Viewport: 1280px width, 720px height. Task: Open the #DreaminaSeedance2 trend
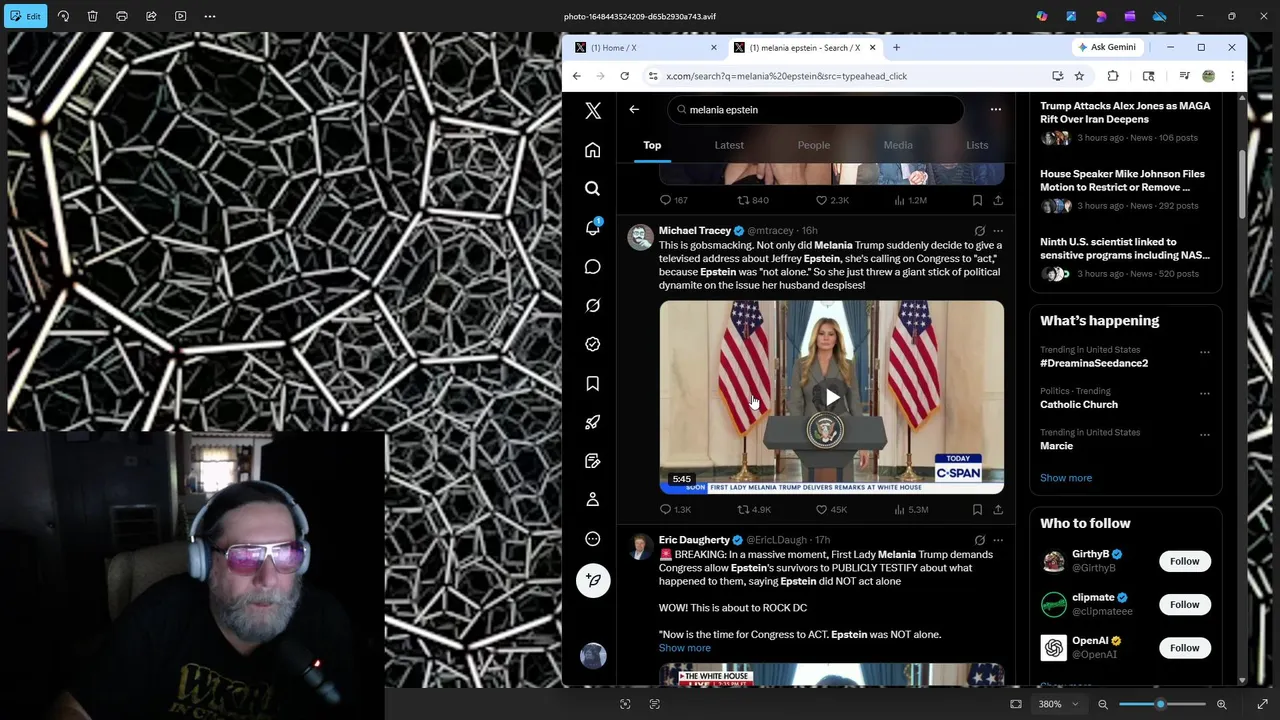(x=1094, y=363)
